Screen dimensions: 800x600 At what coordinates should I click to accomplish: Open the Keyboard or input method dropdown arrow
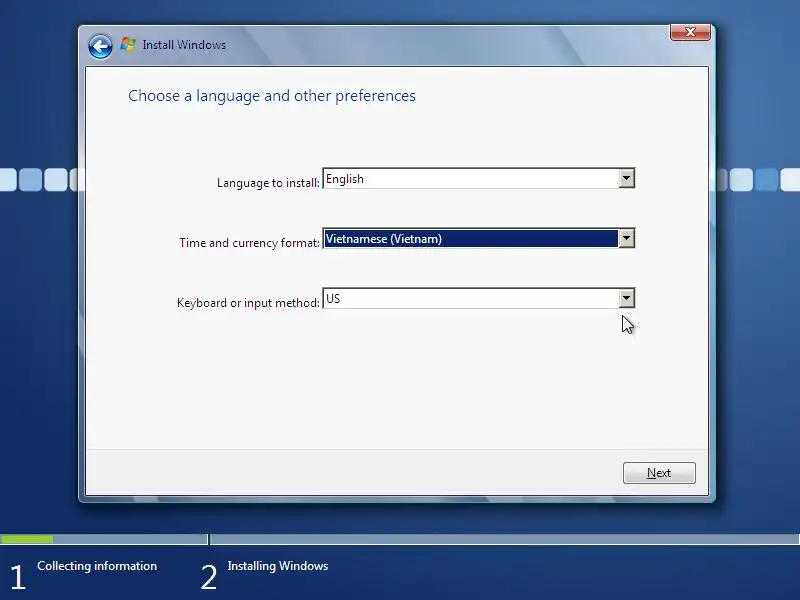coord(627,298)
